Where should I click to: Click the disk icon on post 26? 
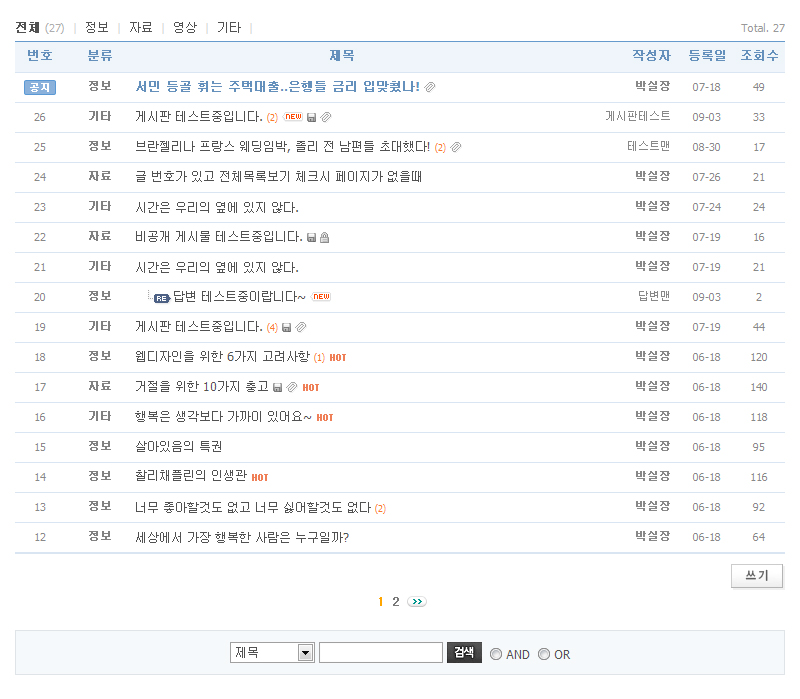coord(311,118)
